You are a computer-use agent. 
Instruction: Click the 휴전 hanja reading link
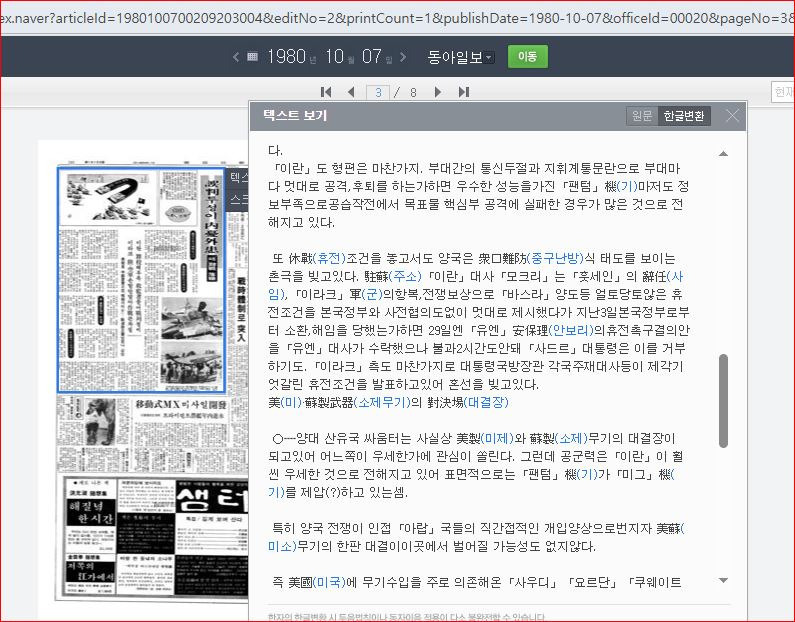[330, 259]
